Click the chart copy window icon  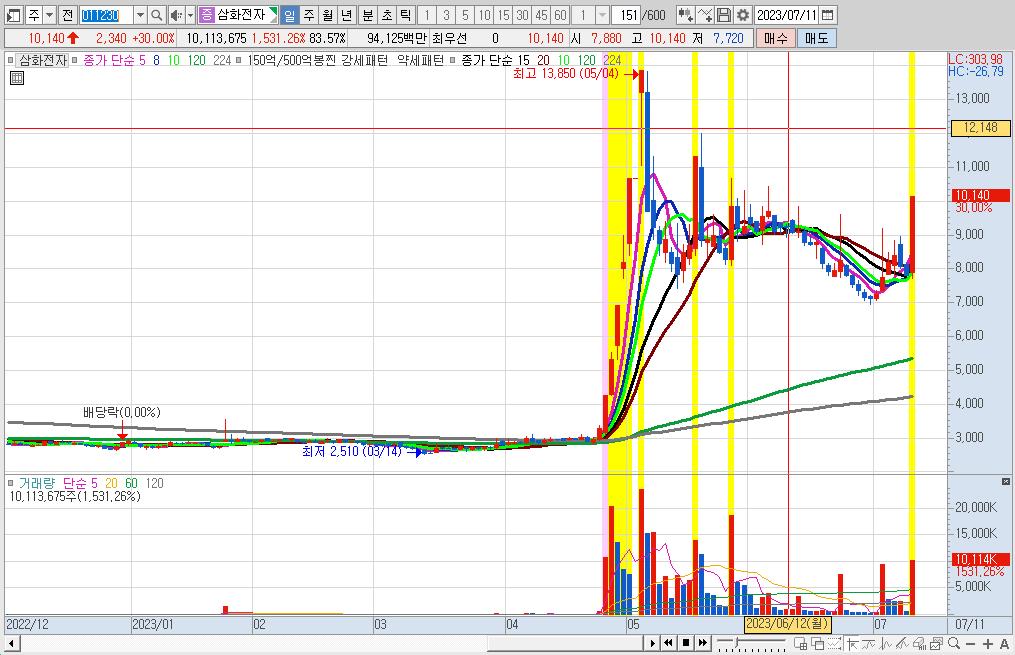click(936, 643)
